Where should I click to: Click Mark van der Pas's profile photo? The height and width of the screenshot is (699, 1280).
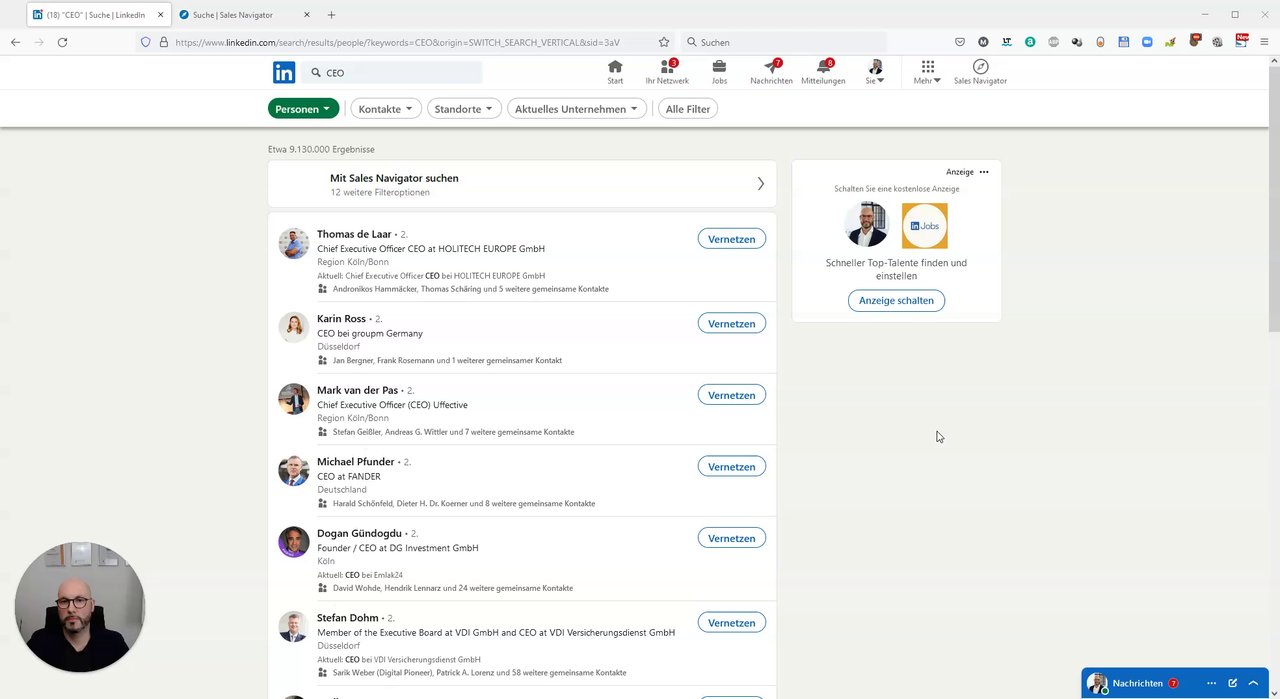pos(294,399)
